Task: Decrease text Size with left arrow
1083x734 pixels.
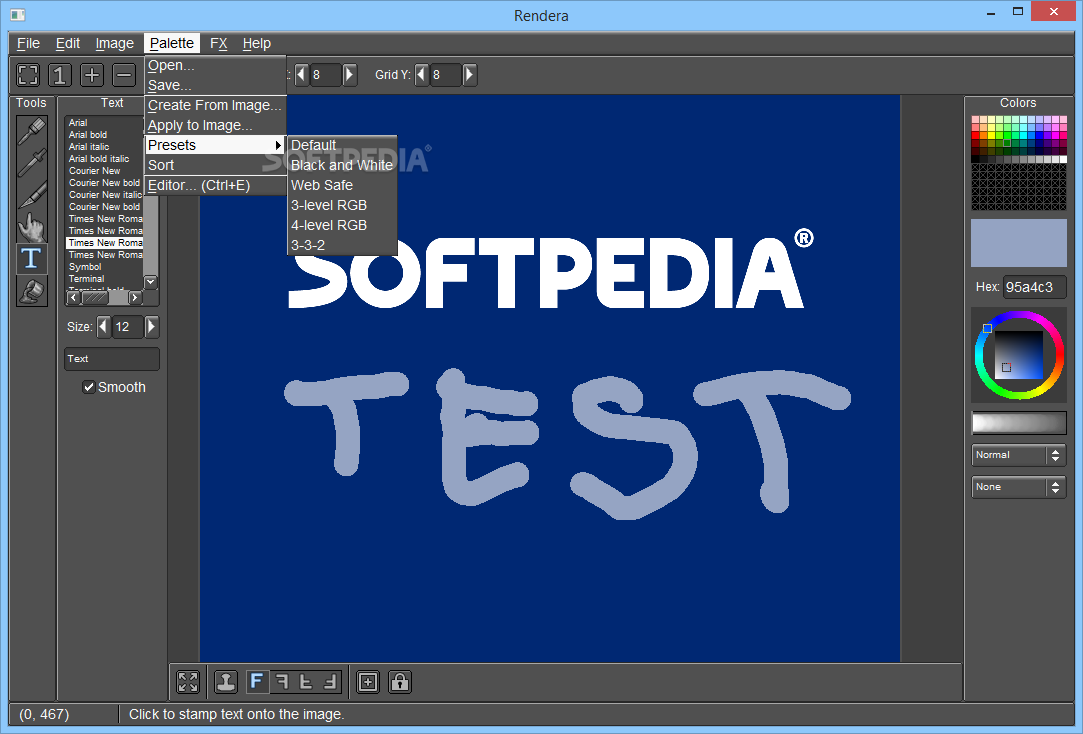Action: [x=104, y=327]
